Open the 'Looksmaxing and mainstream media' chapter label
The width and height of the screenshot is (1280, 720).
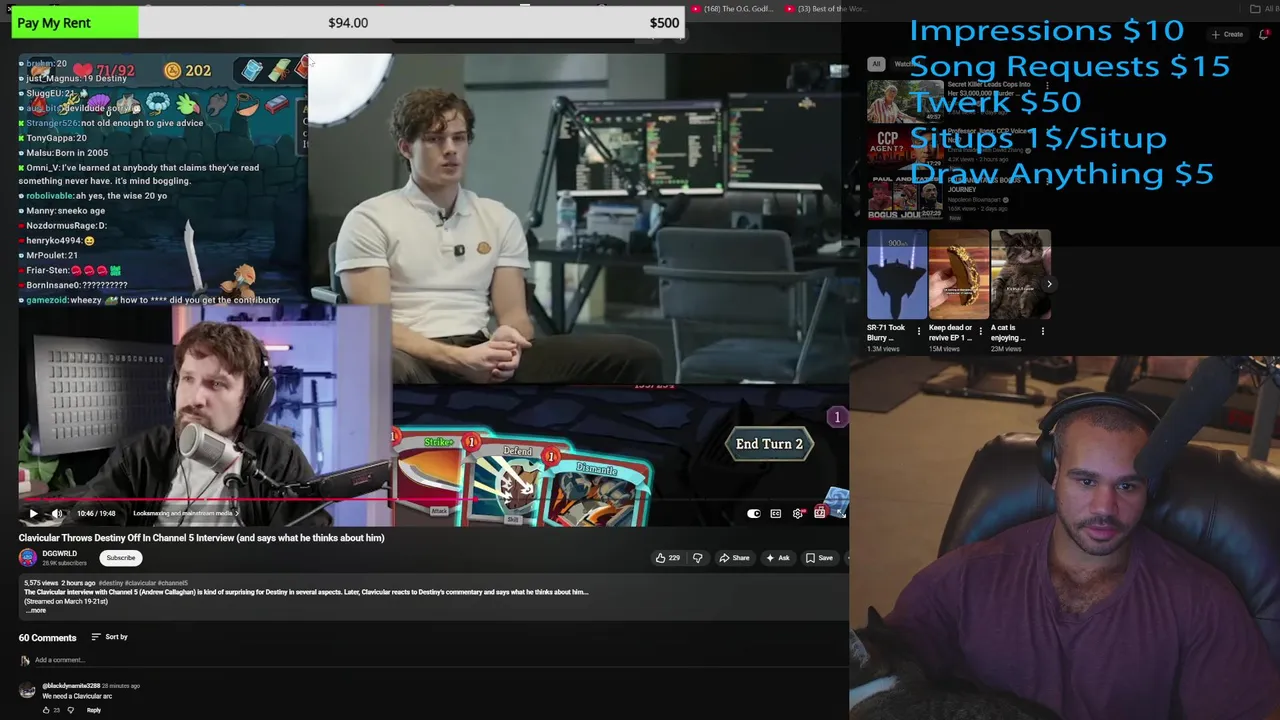click(x=185, y=513)
